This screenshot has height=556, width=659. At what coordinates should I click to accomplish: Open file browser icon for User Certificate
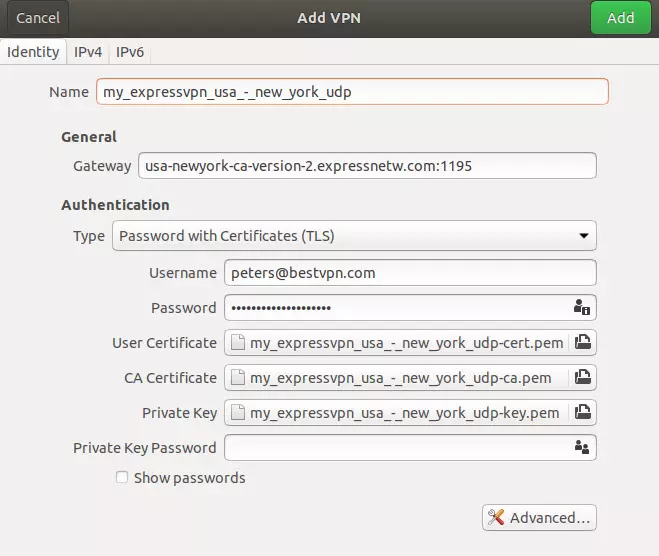tap(583, 343)
